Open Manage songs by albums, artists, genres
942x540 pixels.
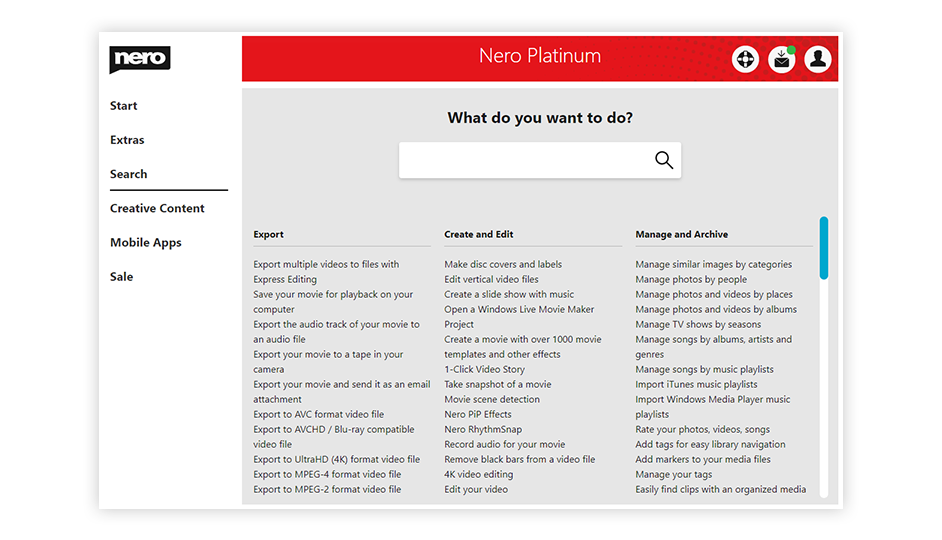coord(714,347)
